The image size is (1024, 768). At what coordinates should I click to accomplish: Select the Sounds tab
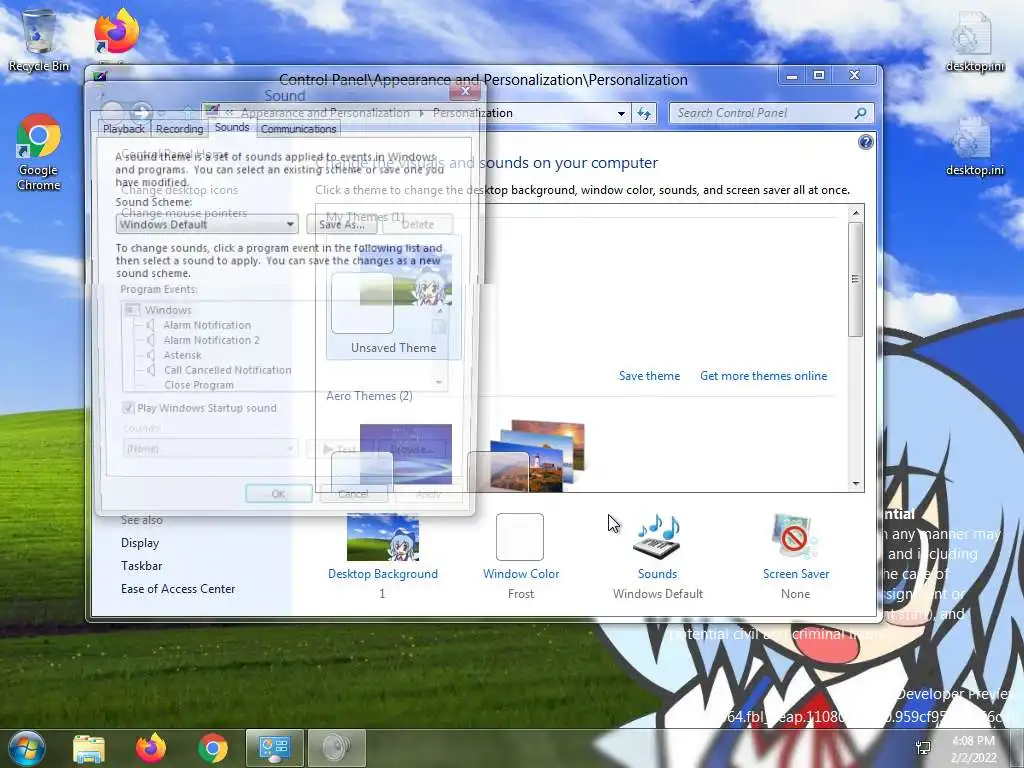pos(232,127)
